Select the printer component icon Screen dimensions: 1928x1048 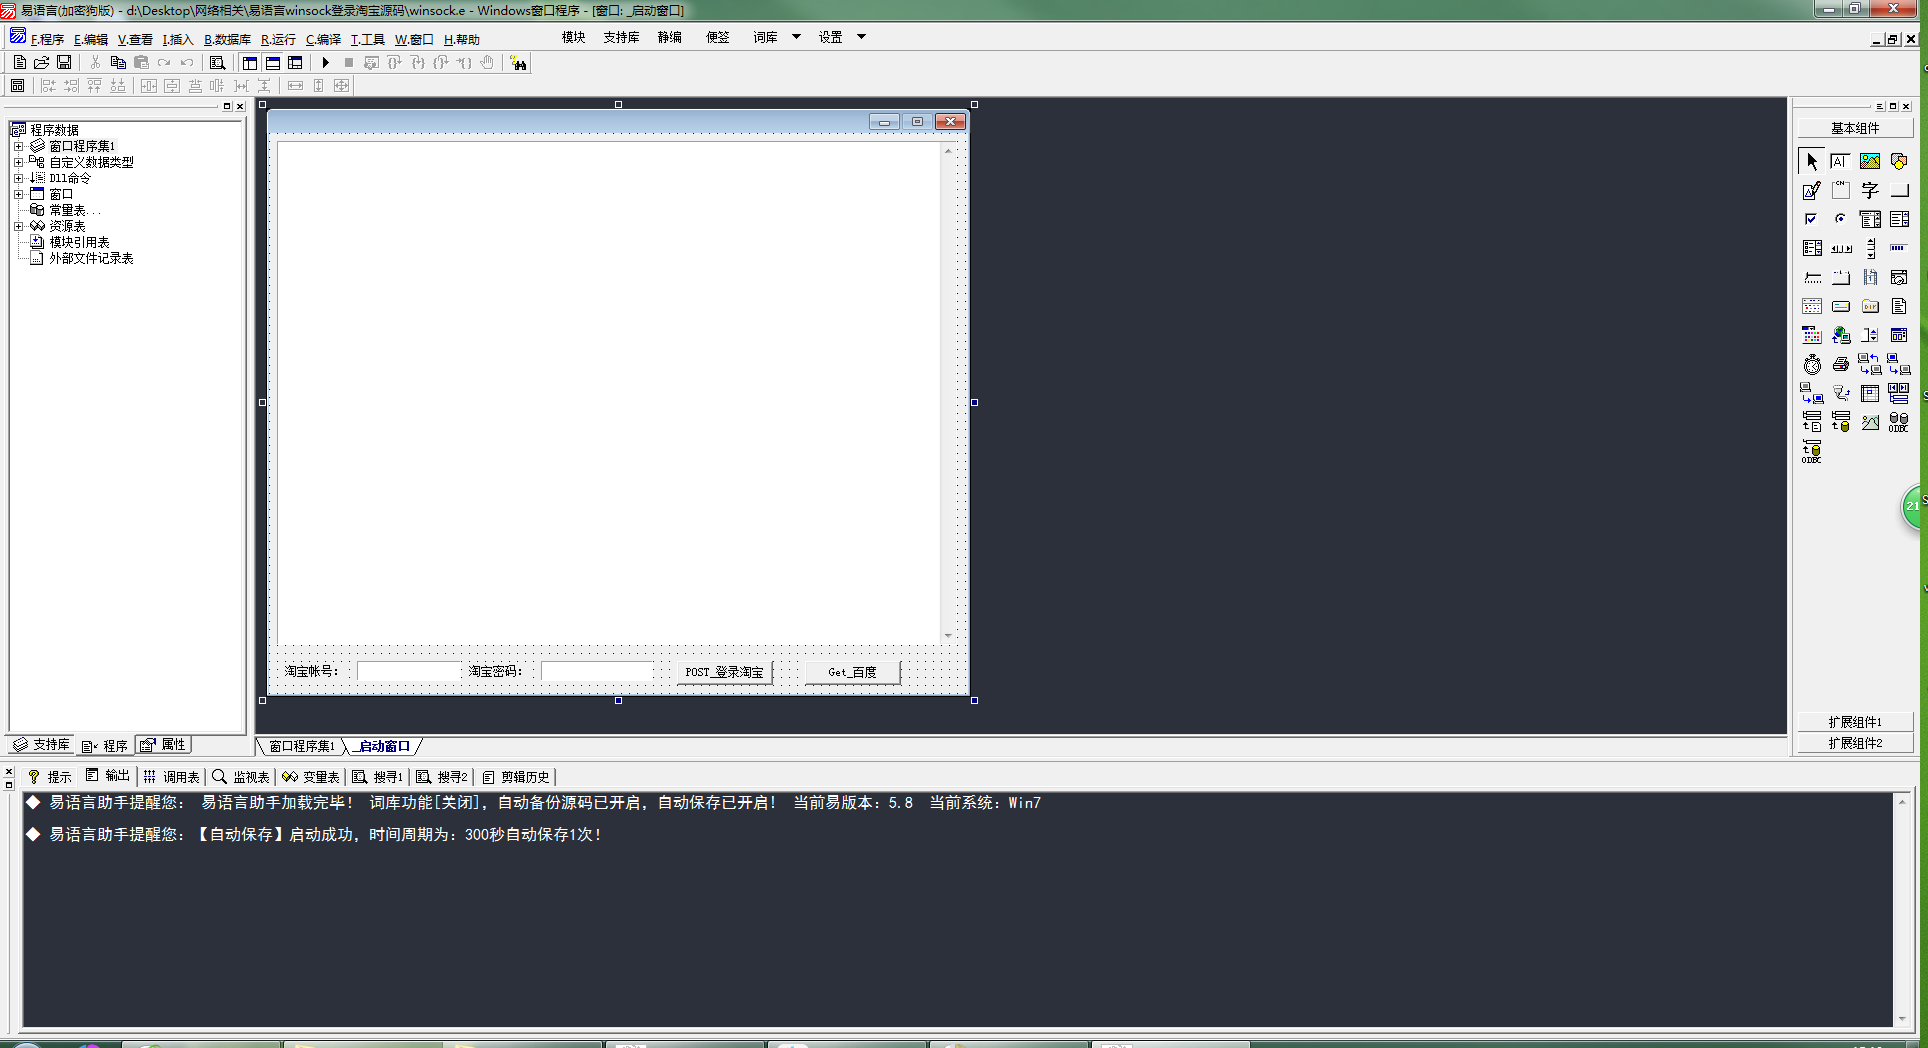click(x=1840, y=365)
